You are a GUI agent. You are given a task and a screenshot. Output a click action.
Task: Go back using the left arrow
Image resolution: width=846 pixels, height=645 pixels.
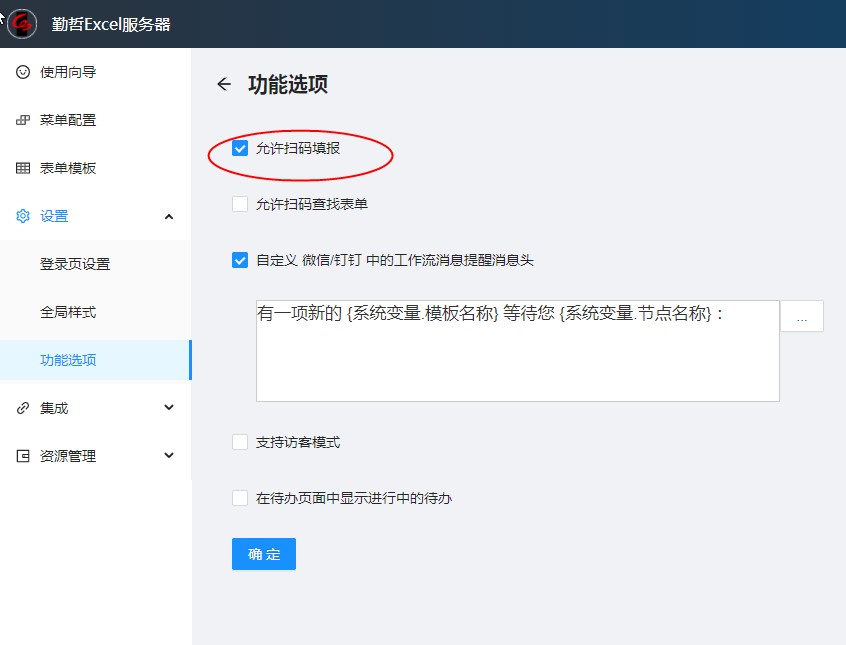click(224, 84)
